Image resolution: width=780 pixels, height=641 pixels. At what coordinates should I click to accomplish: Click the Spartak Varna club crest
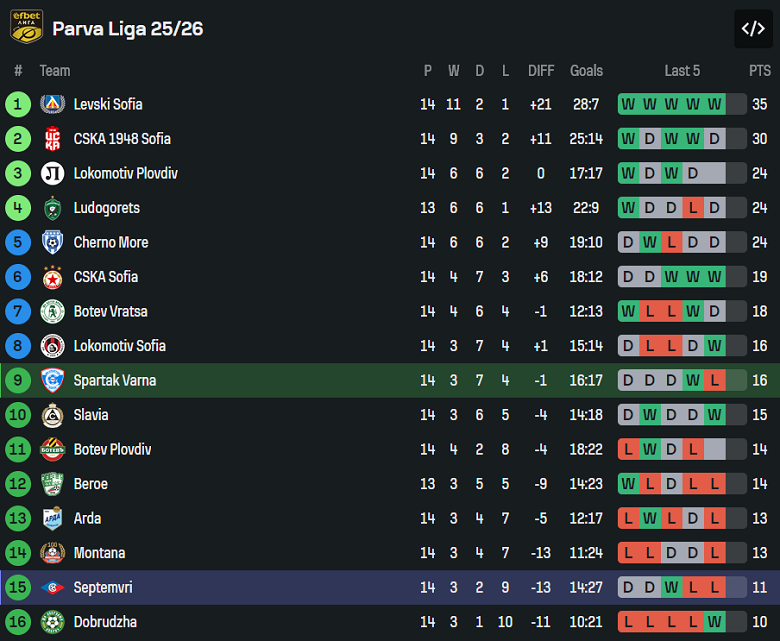point(52,381)
